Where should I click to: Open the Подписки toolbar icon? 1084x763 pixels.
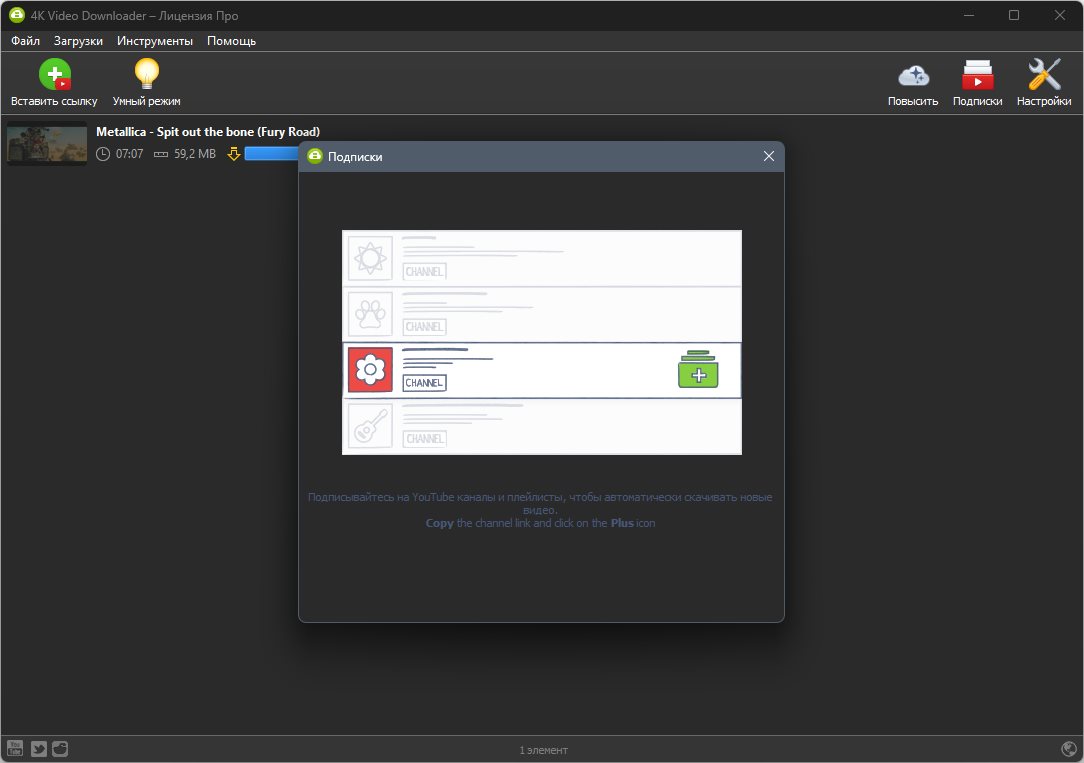pyautogui.click(x=978, y=75)
